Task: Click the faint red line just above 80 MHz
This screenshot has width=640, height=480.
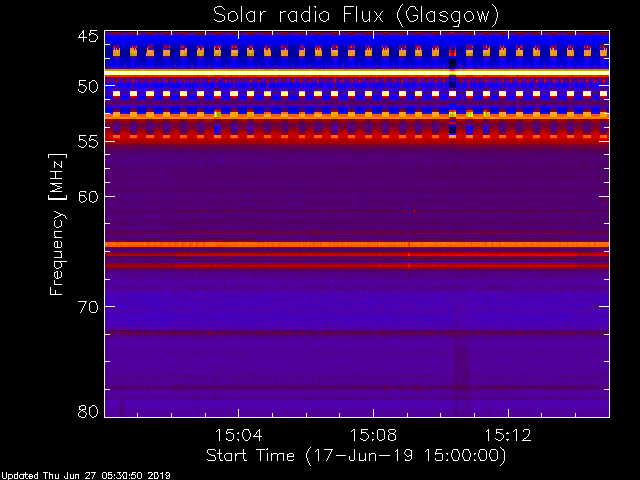Action: (300, 388)
